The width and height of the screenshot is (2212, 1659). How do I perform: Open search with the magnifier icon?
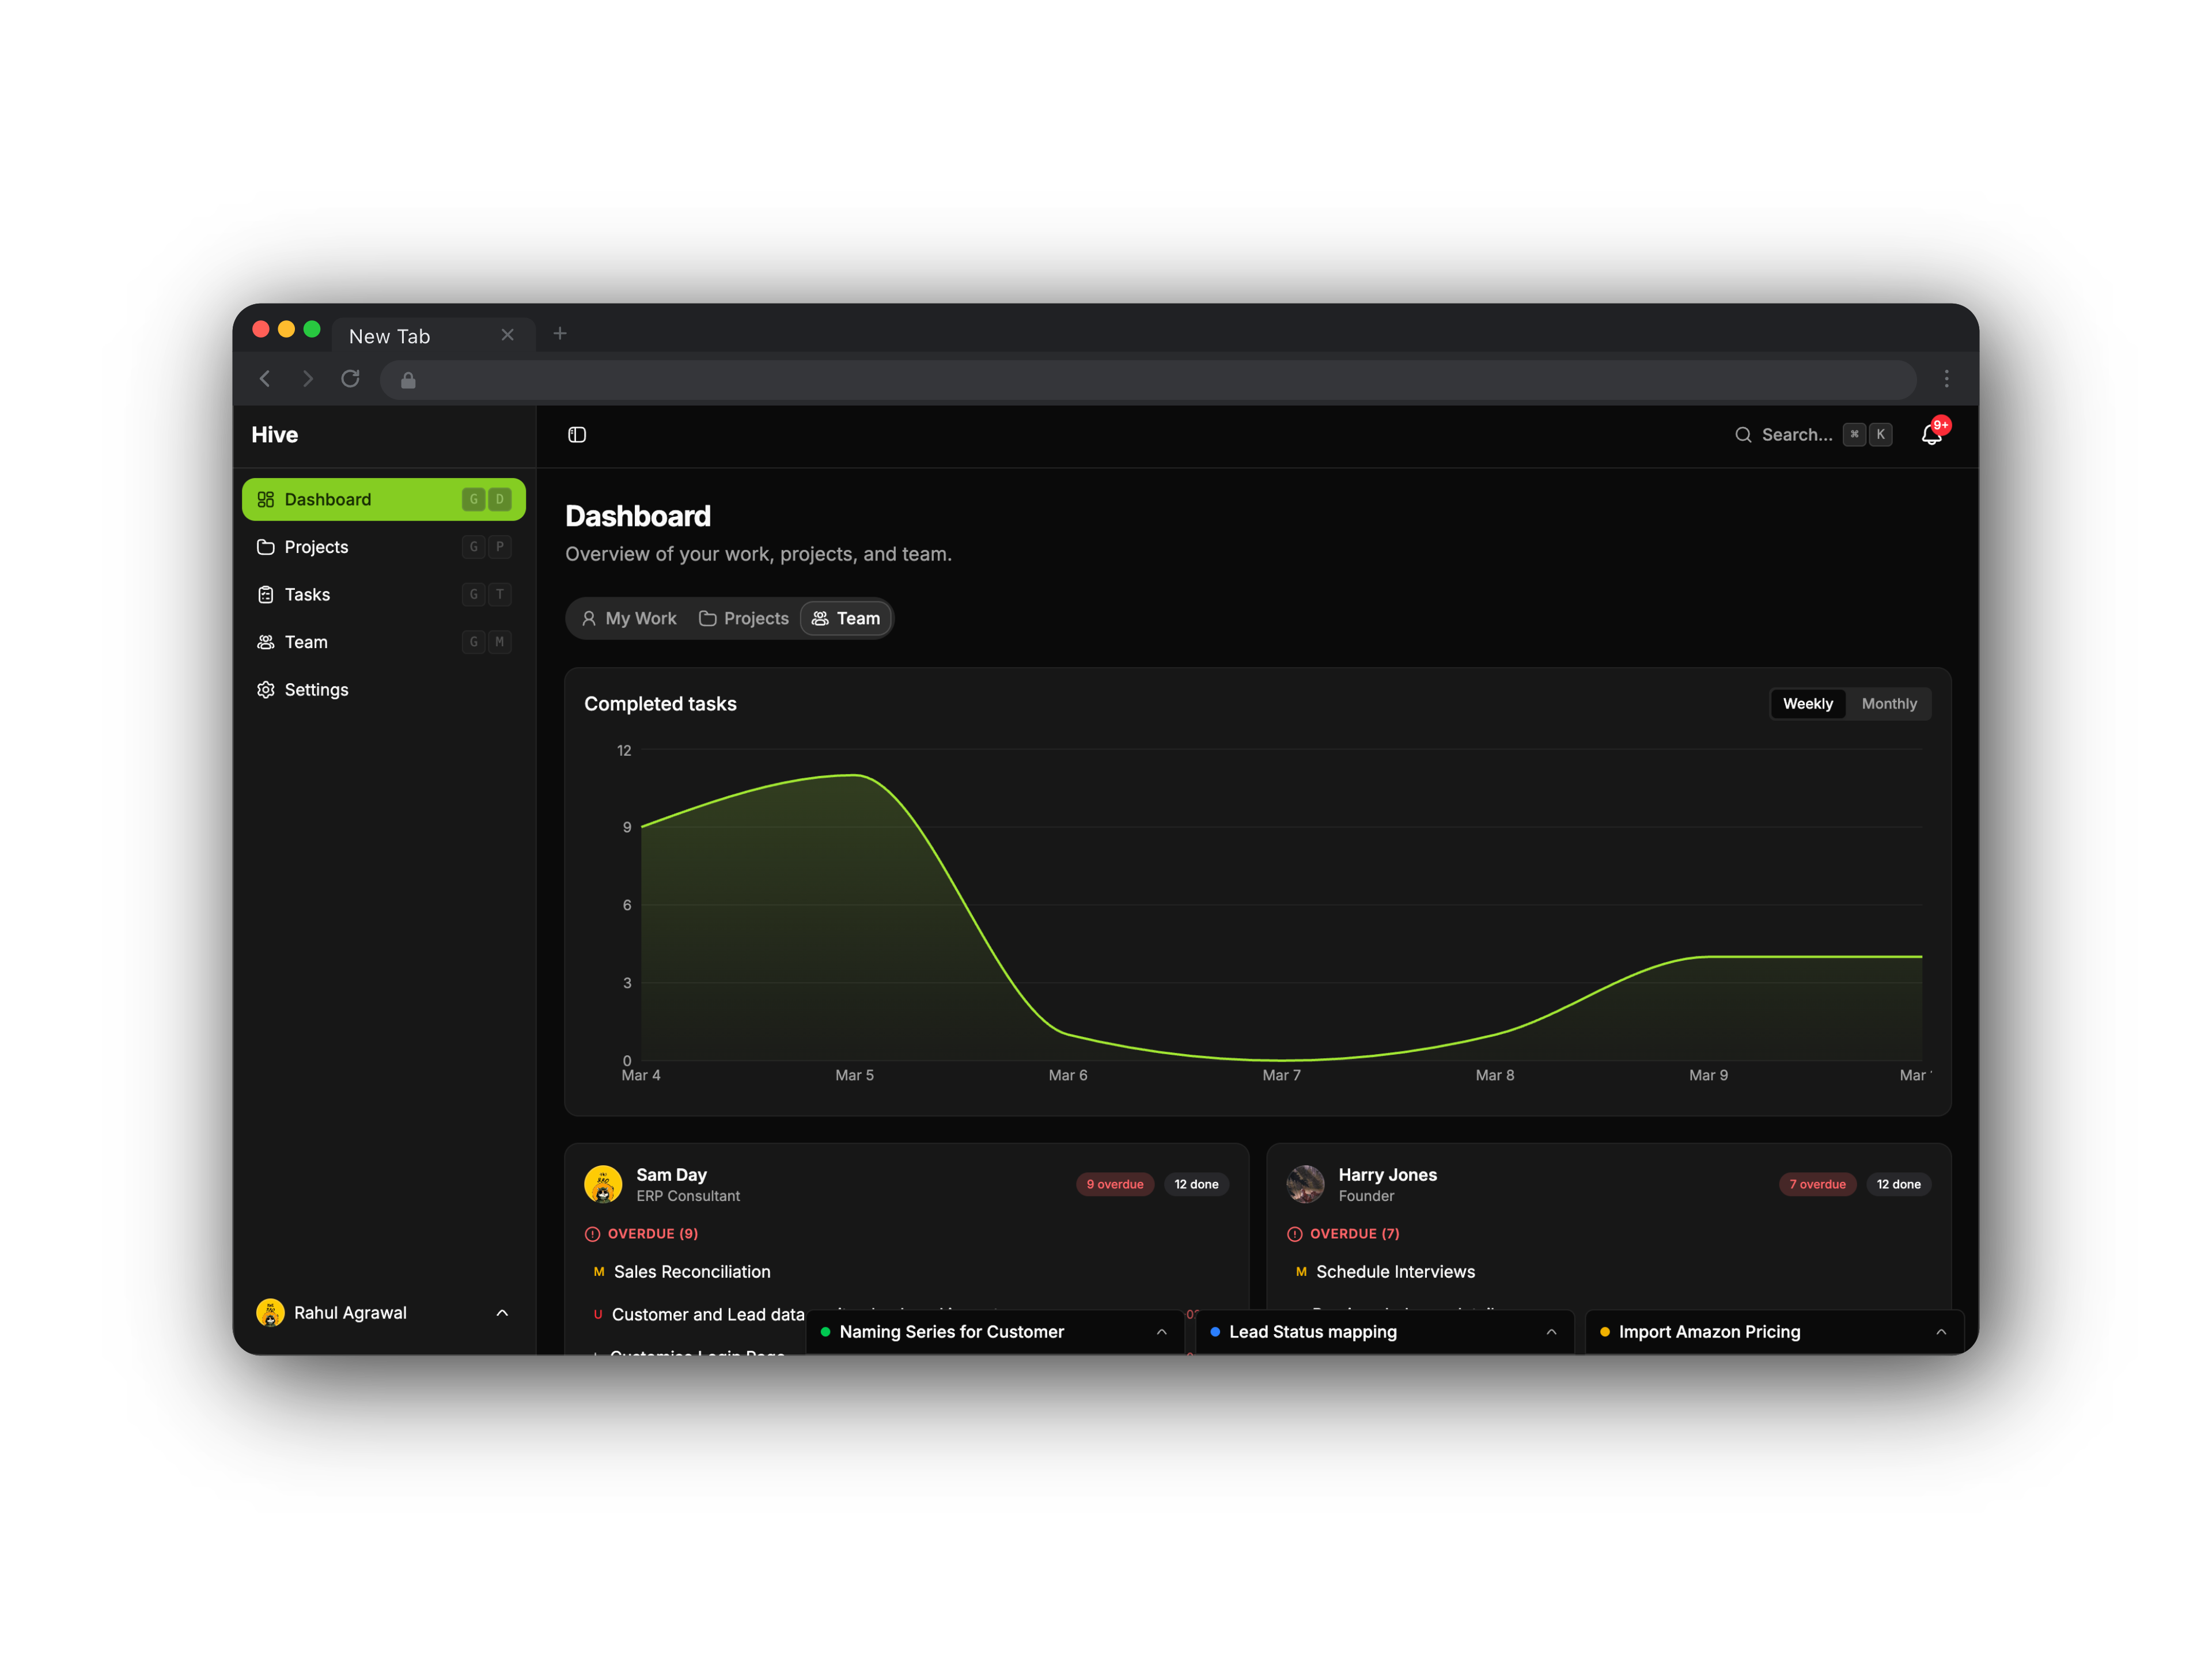click(1743, 434)
